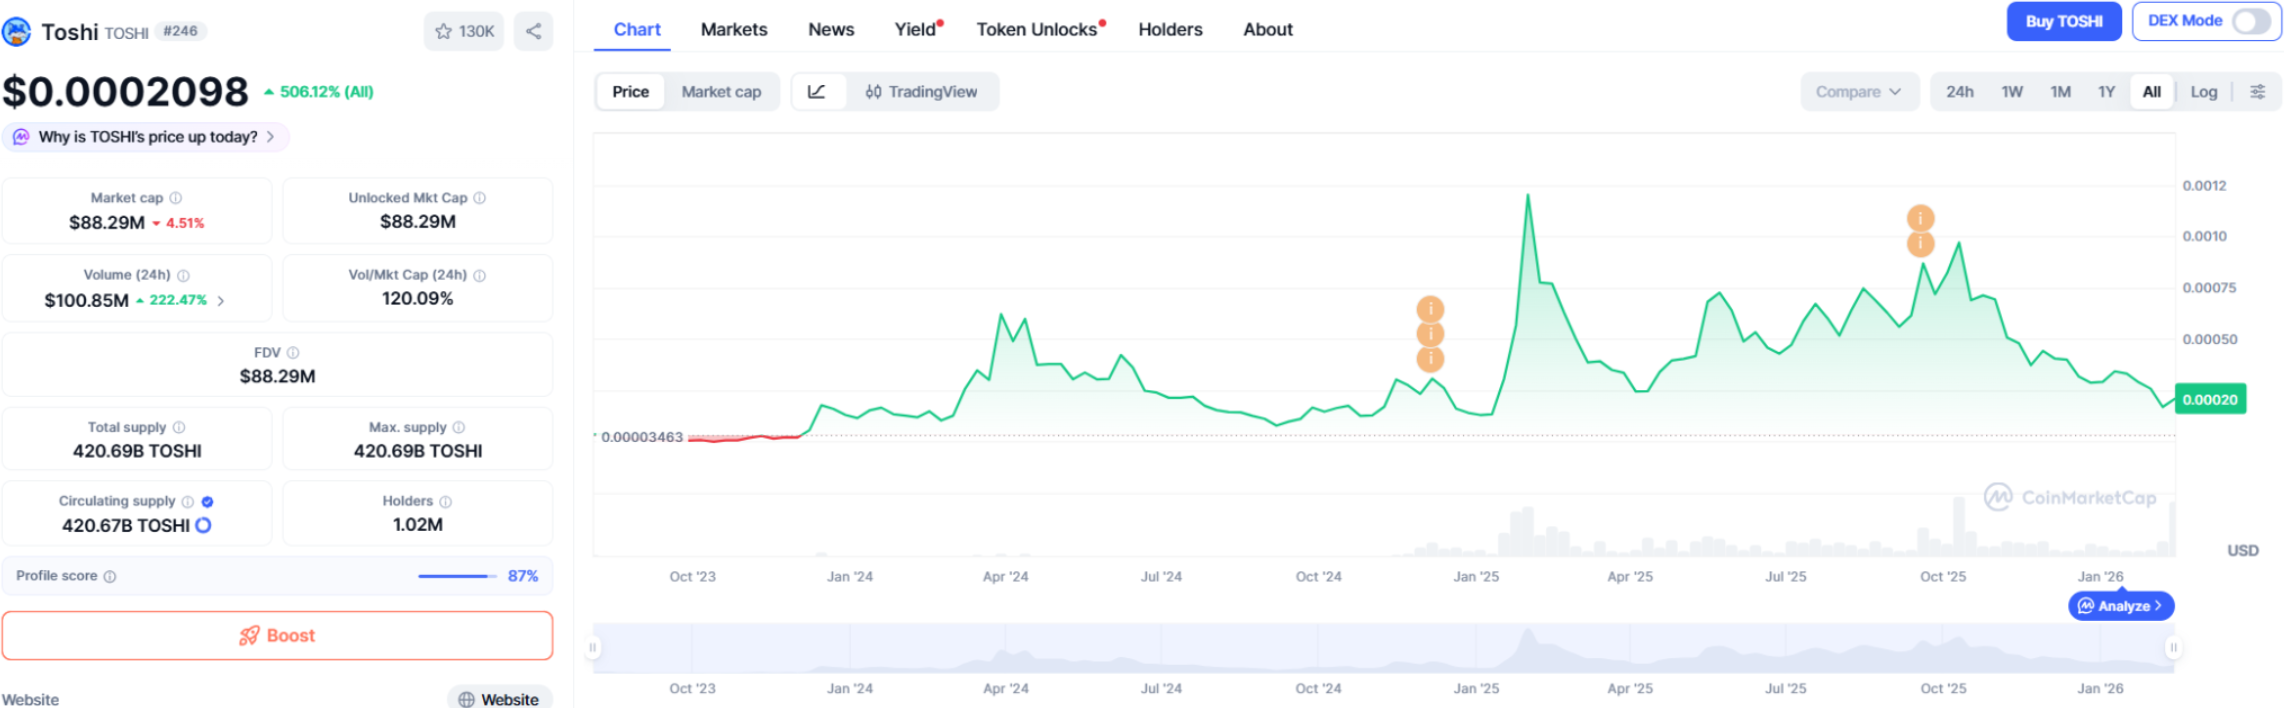Open the Total supply info icon
This screenshot has width=2284, height=708.
(x=179, y=427)
